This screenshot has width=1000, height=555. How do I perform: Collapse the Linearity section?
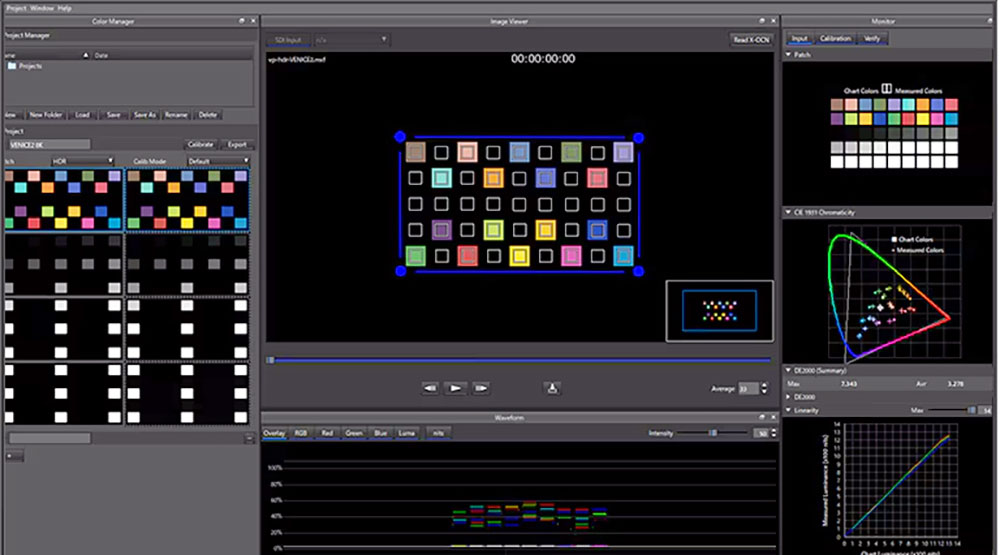(789, 410)
